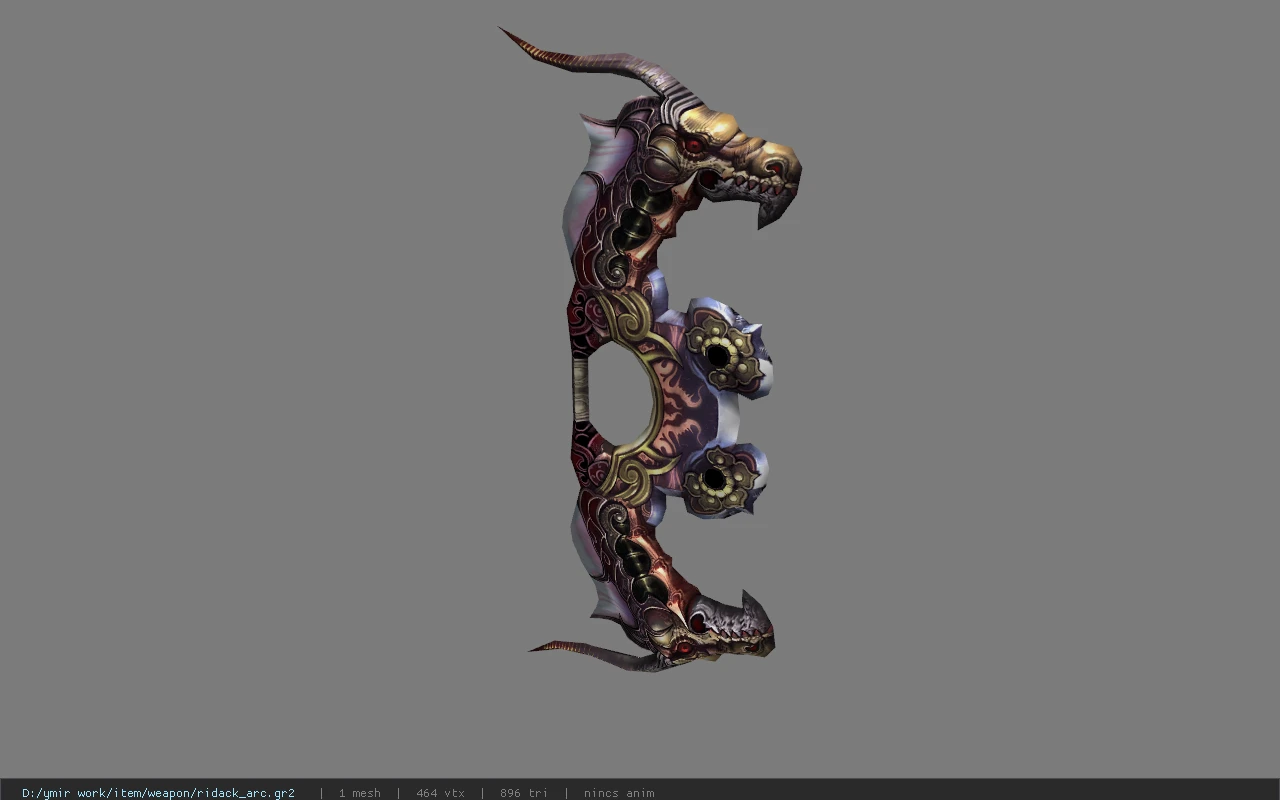The height and width of the screenshot is (800, 1280).
Task: Select the dragon bow 3D model in viewport
Action: point(650,350)
